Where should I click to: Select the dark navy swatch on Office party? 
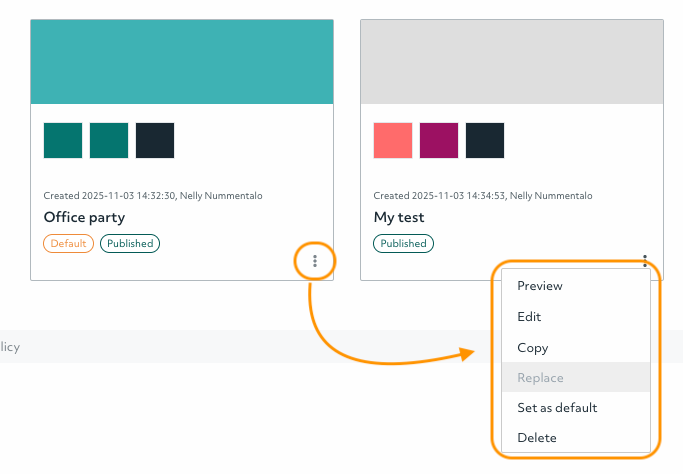(155, 141)
